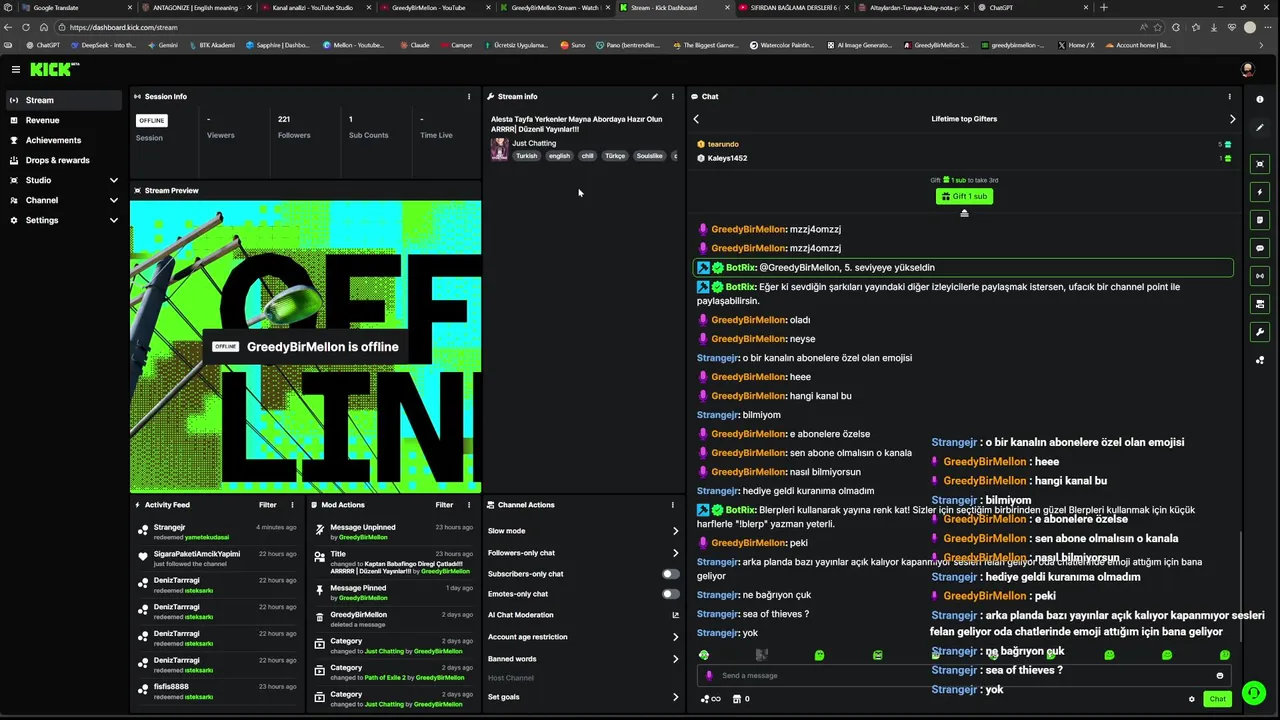Click the green headset support button
Screen dimensions: 1280x720
click(x=1253, y=693)
